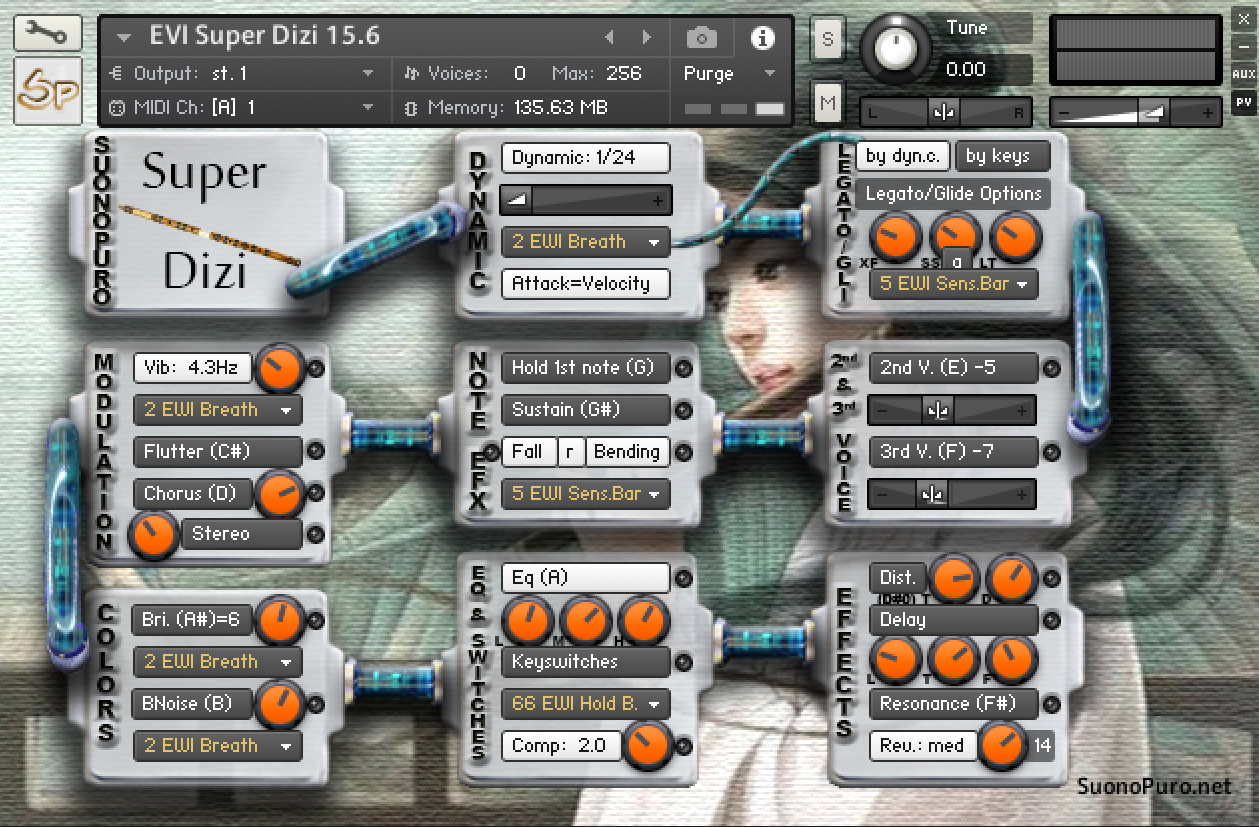Click the Attack=Velocity button
The width and height of the screenshot is (1259, 827).
tap(585, 284)
